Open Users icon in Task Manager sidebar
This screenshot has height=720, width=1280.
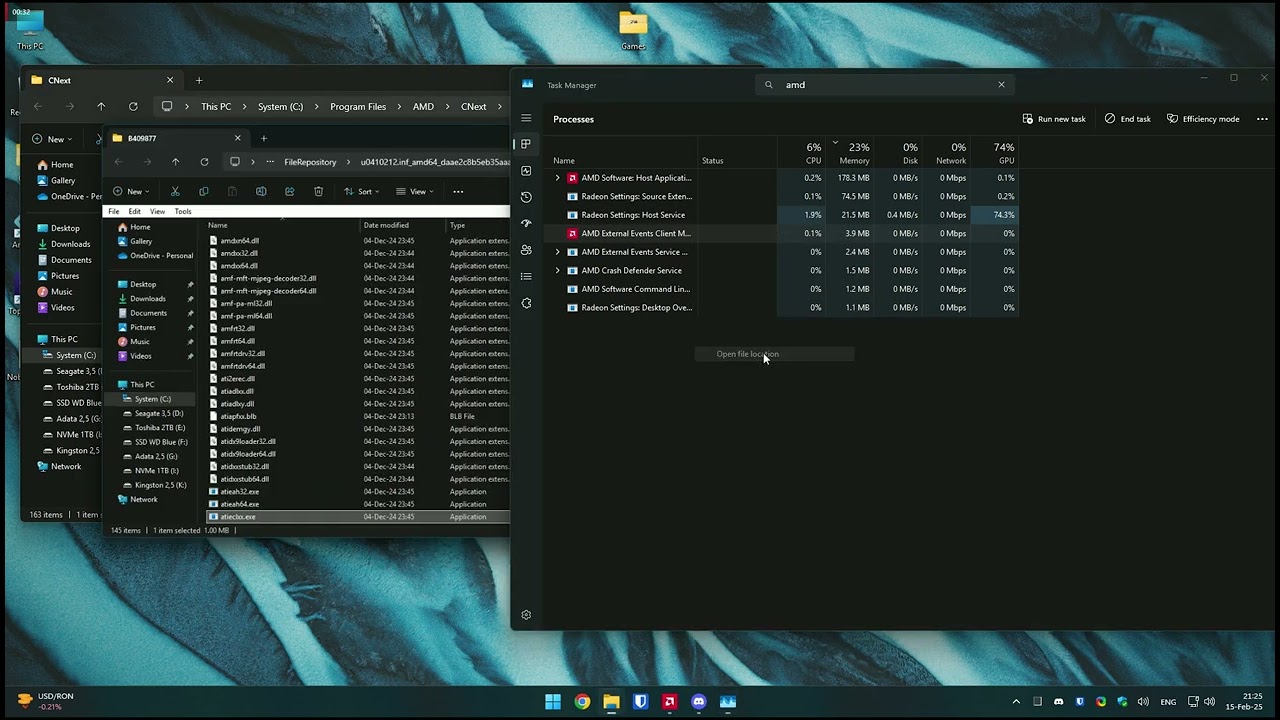(x=526, y=250)
